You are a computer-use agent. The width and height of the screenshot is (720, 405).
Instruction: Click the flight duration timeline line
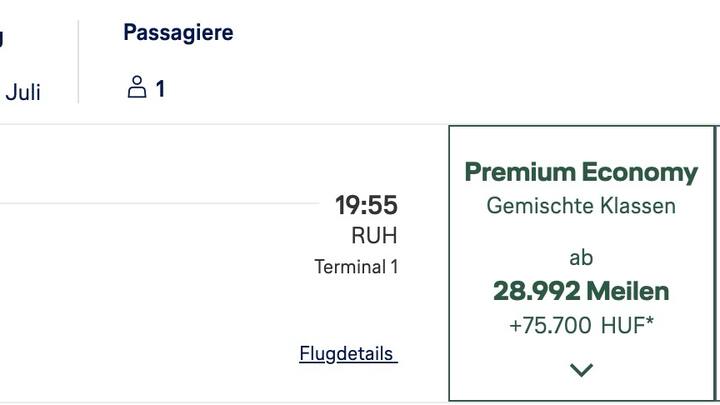(x=160, y=203)
